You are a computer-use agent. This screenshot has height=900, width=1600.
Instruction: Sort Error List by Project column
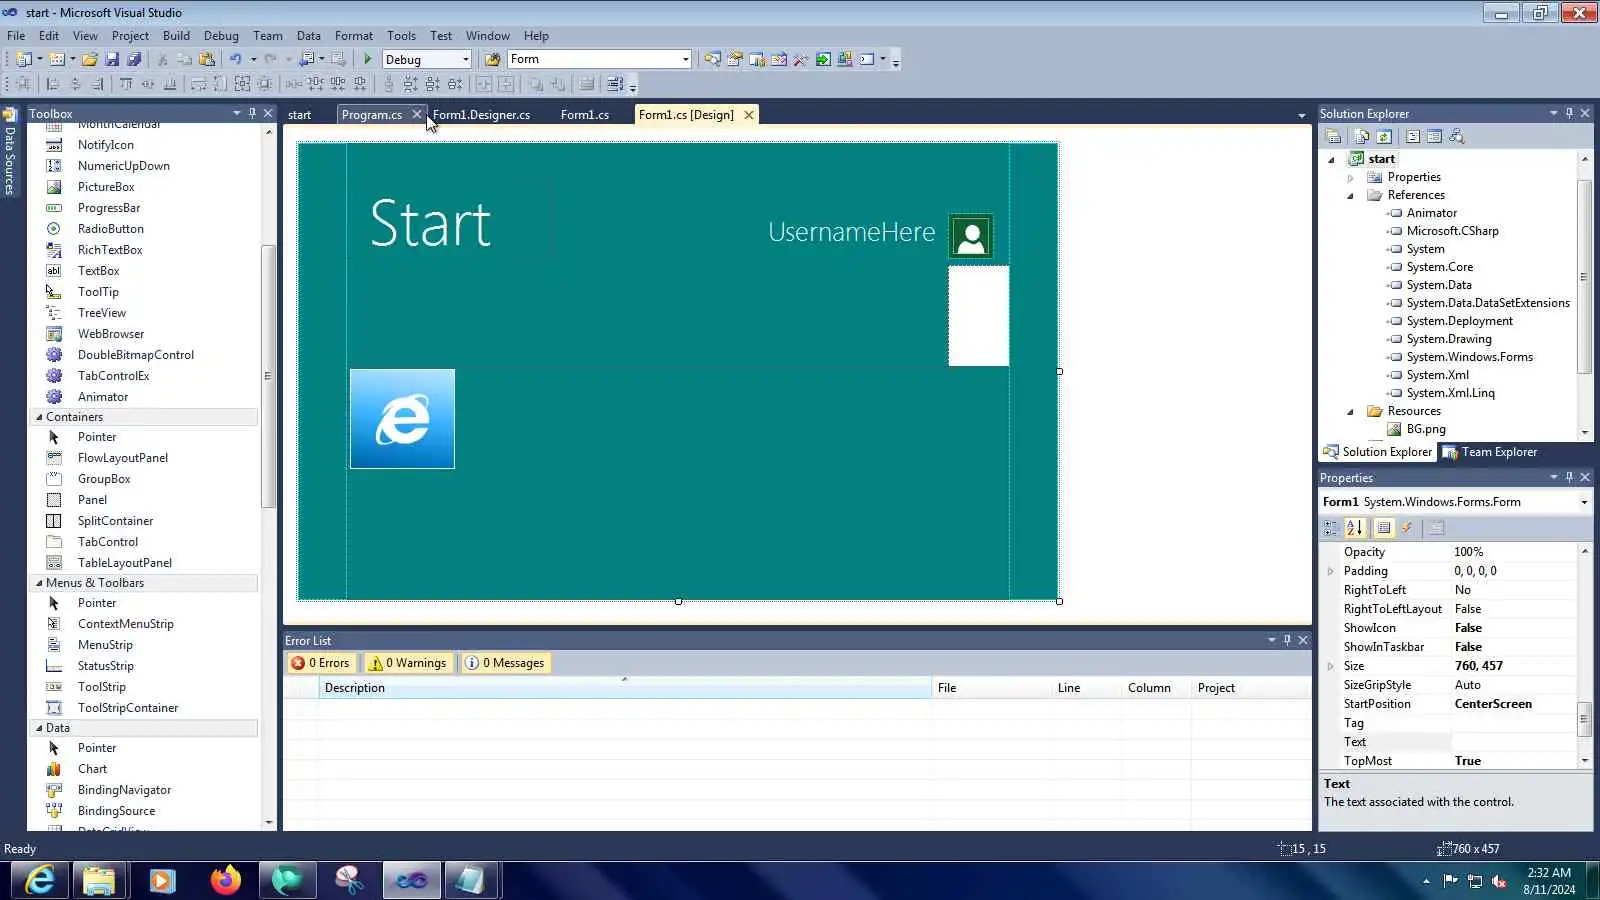point(1251,688)
